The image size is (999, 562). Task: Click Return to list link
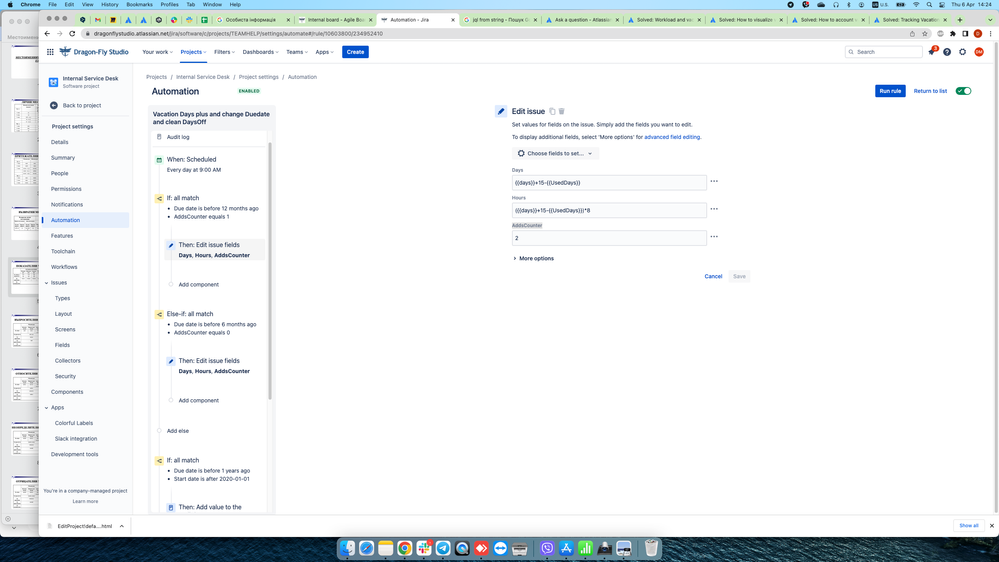[930, 91]
